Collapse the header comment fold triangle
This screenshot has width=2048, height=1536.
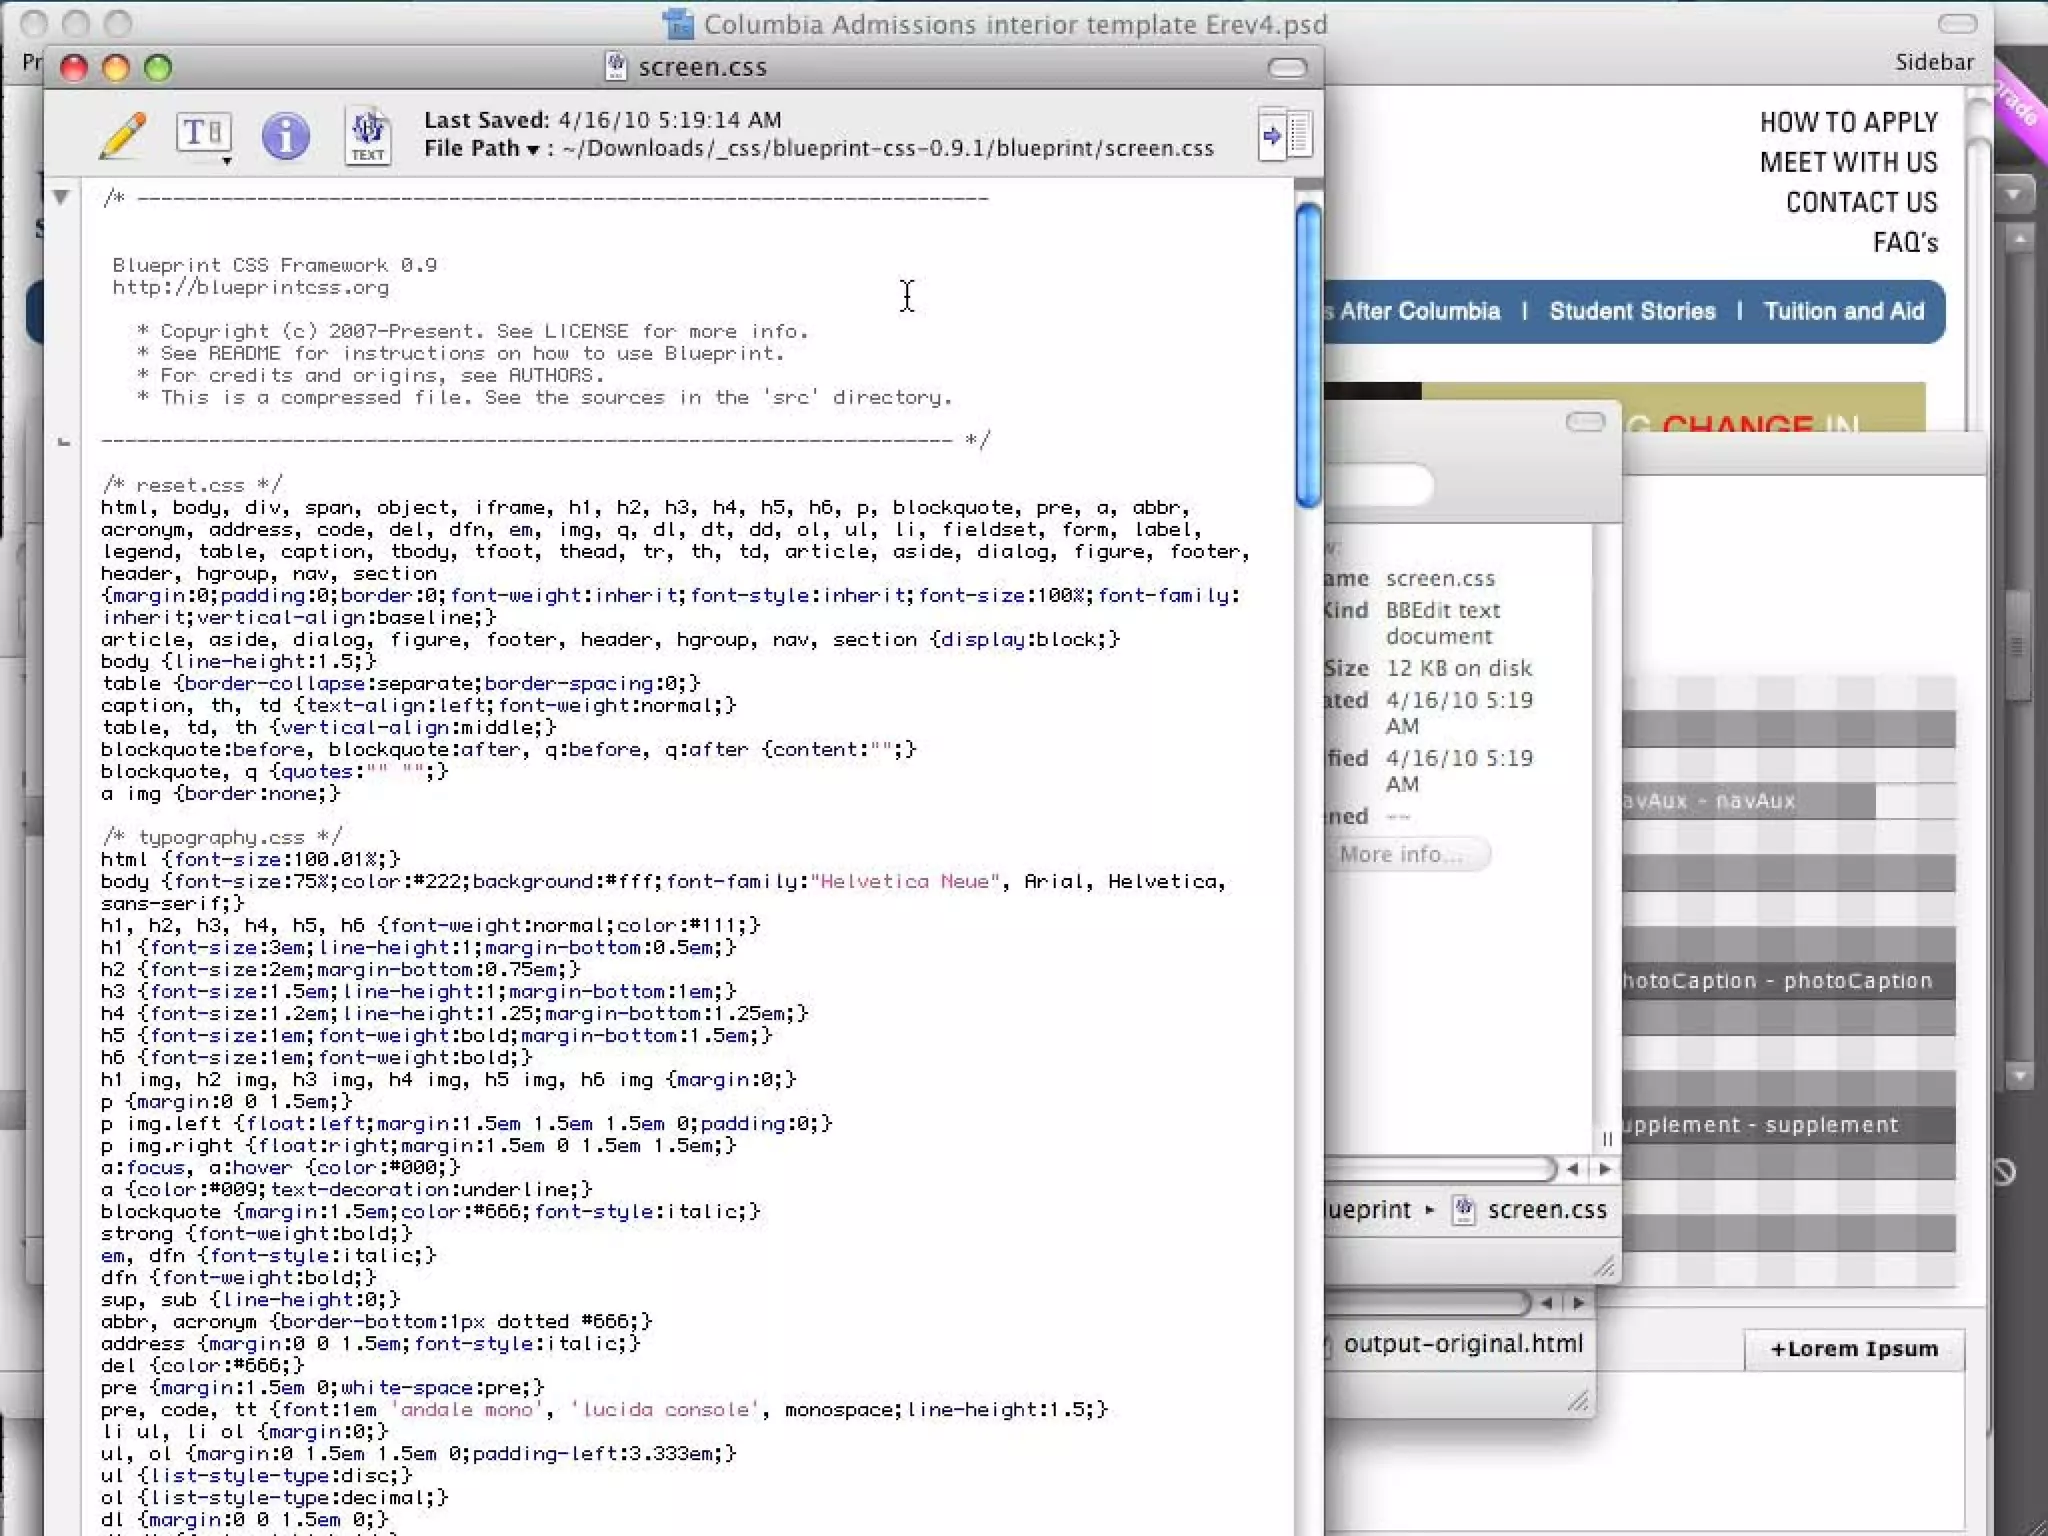click(61, 197)
